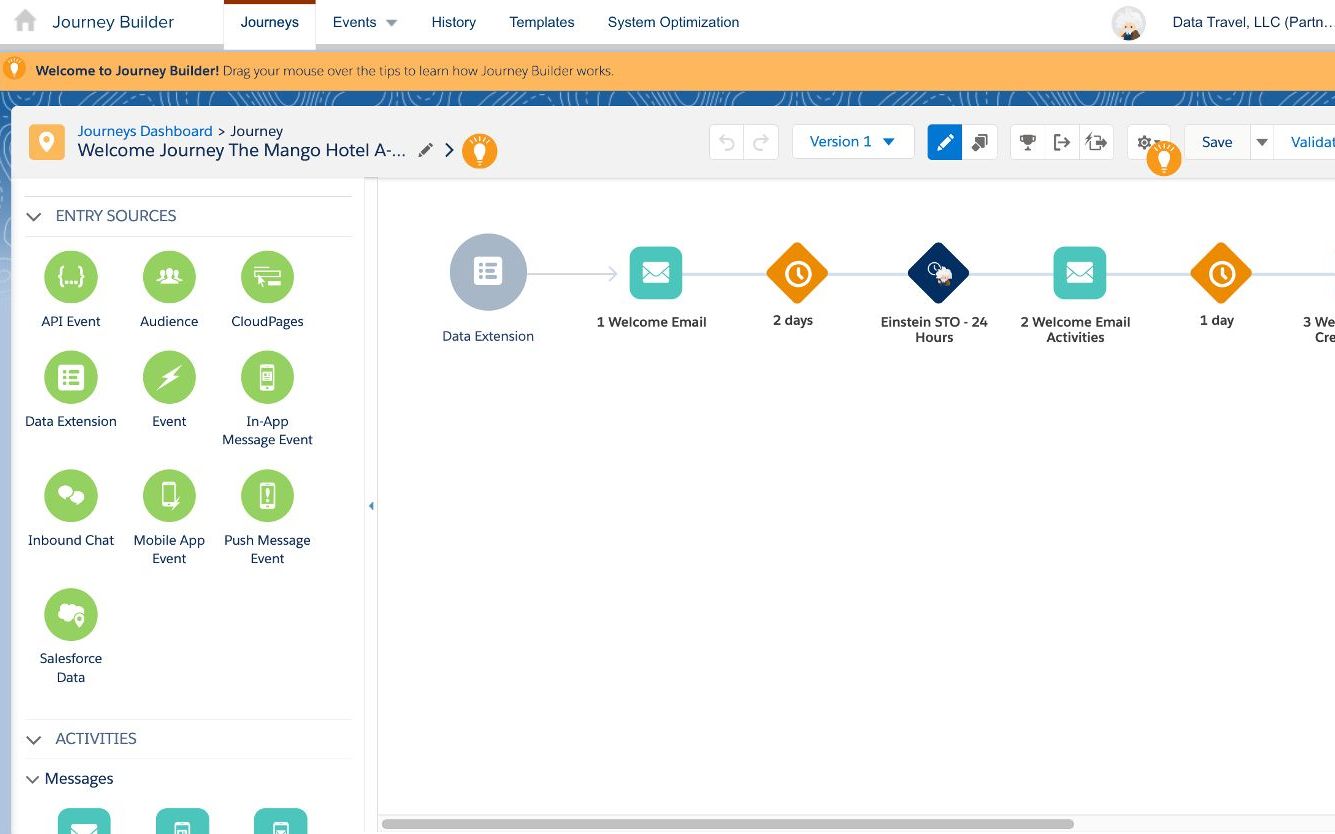Screen dimensions: 1335x834
Task: Collapse the Messages group
Action: click(33, 779)
